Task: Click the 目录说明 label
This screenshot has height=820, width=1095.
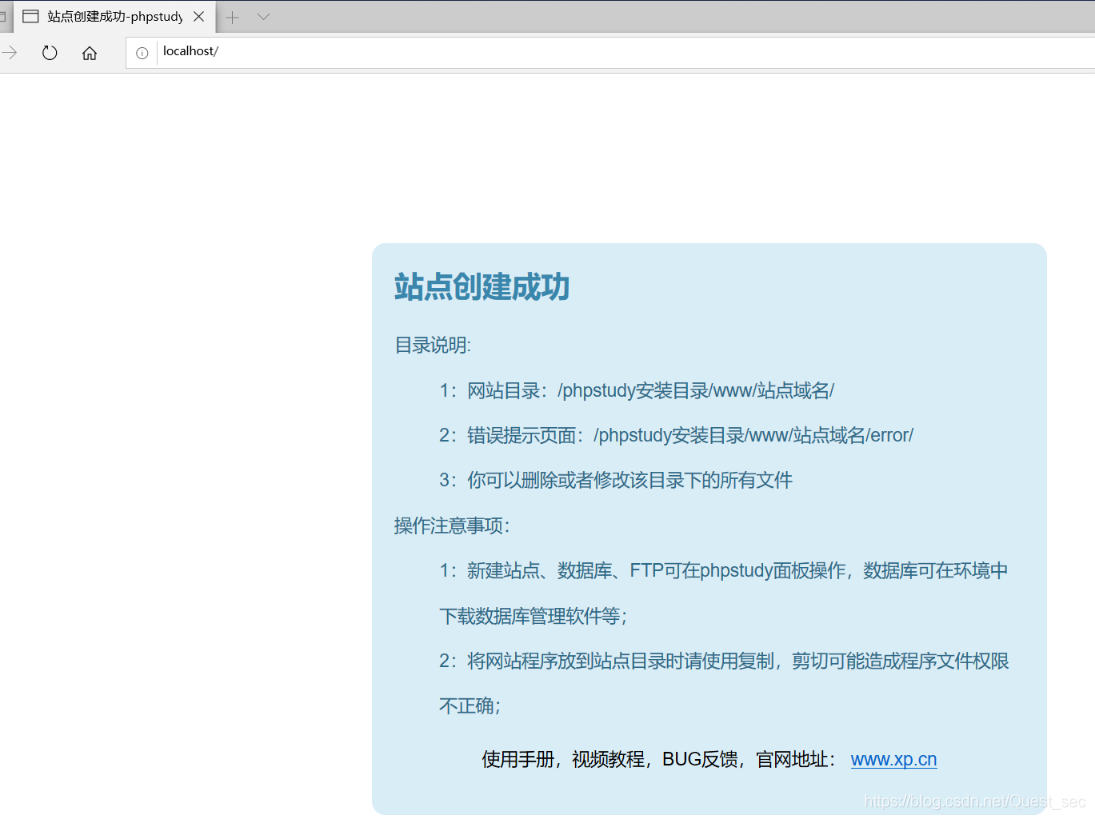Action: [x=433, y=345]
